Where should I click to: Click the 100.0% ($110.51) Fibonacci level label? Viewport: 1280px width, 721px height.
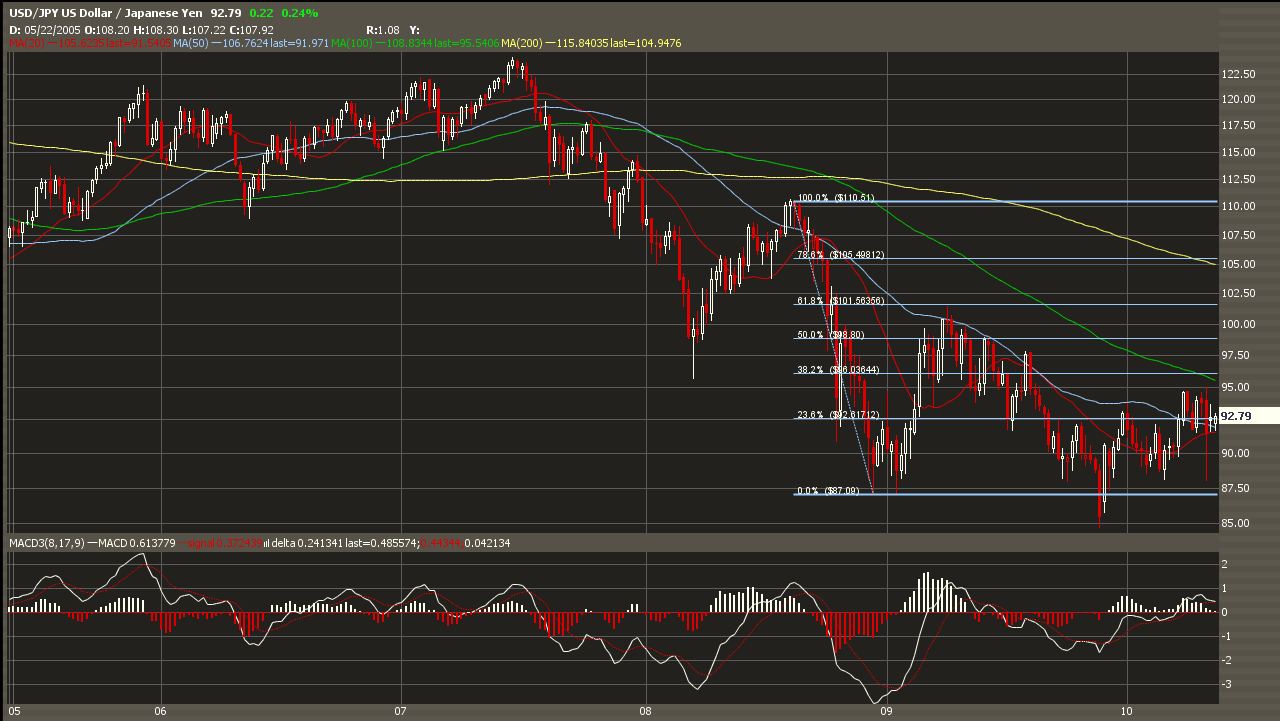[835, 198]
